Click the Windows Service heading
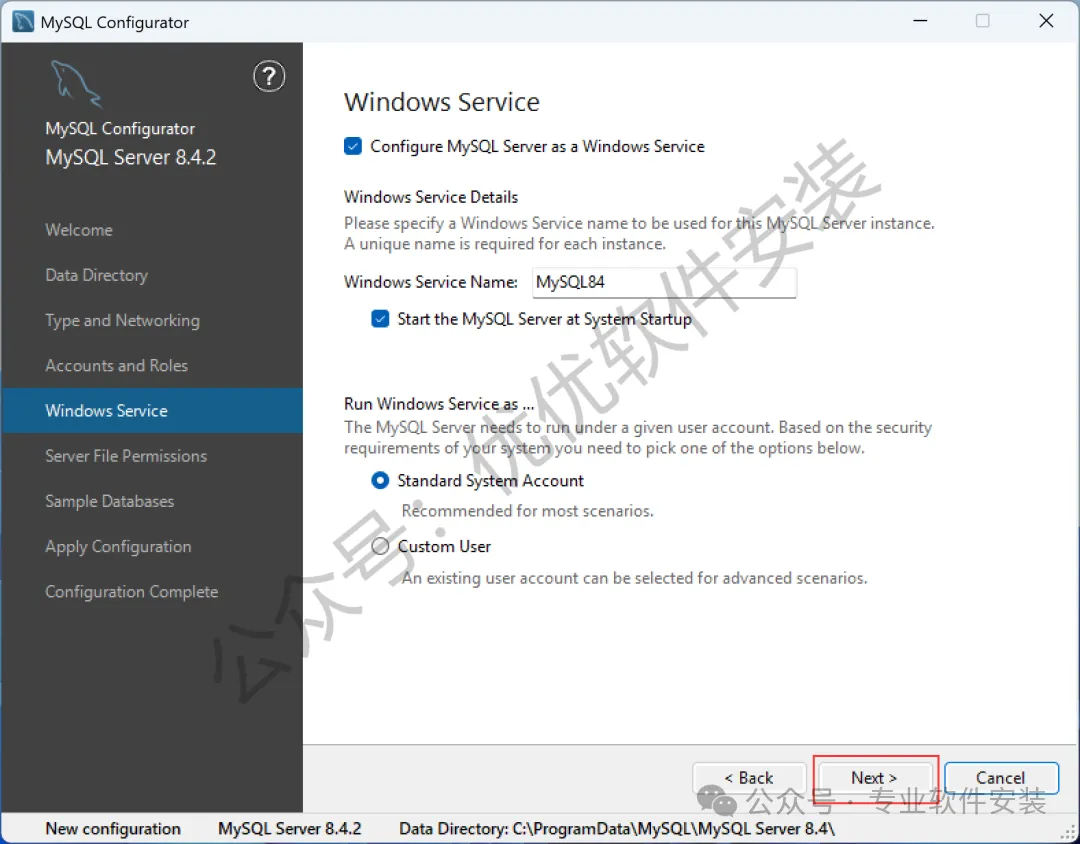 pos(442,102)
